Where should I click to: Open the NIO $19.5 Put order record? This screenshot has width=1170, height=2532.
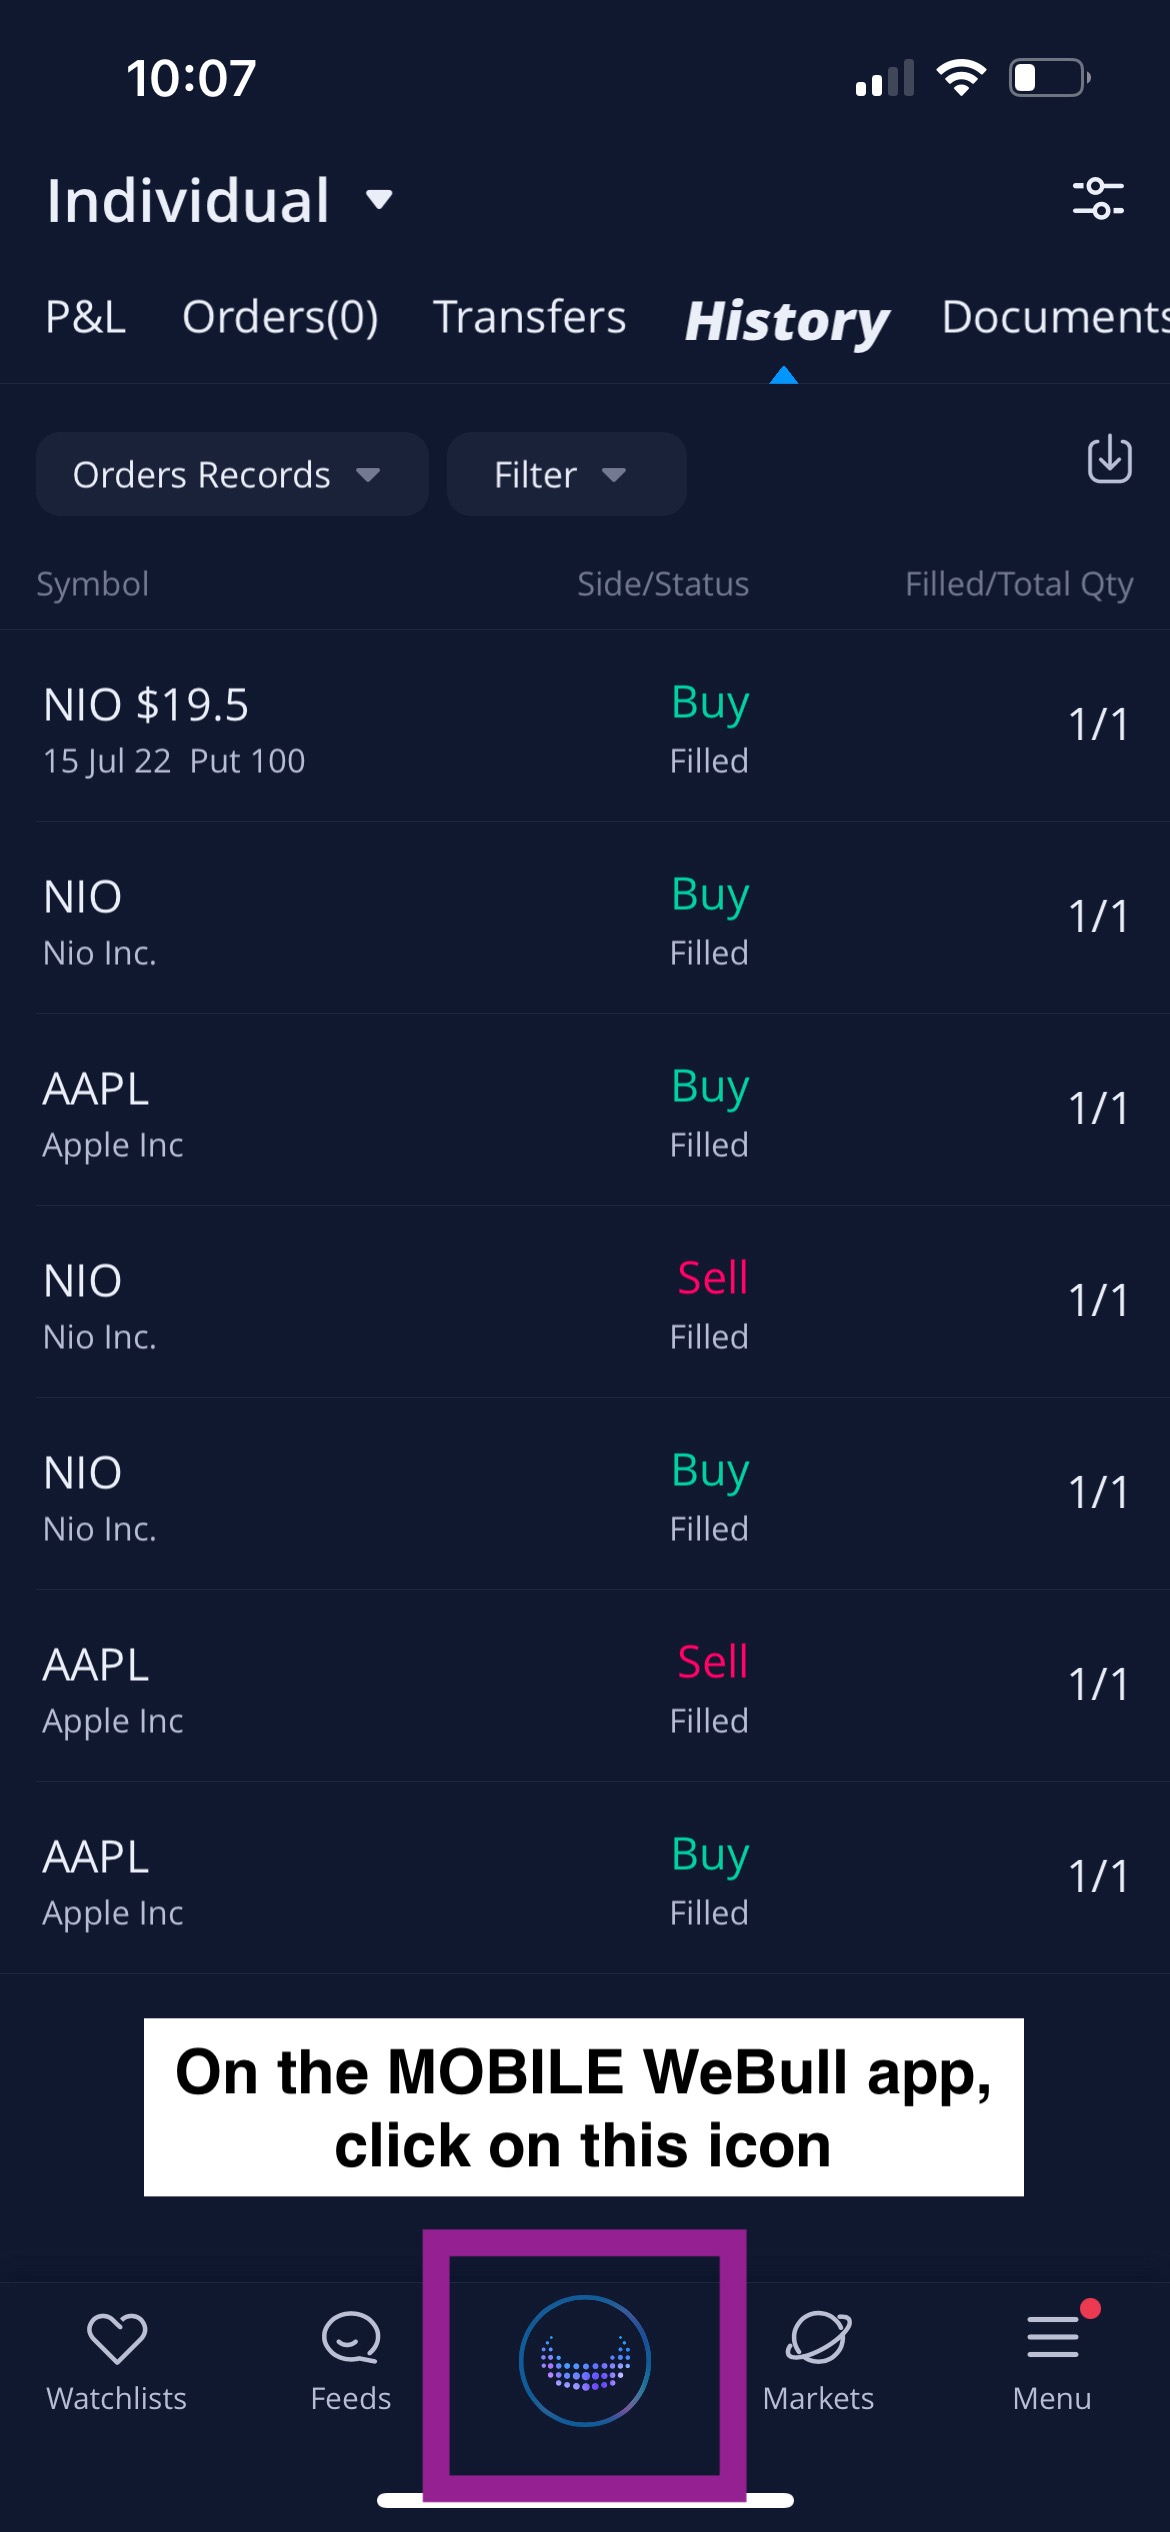click(585, 727)
